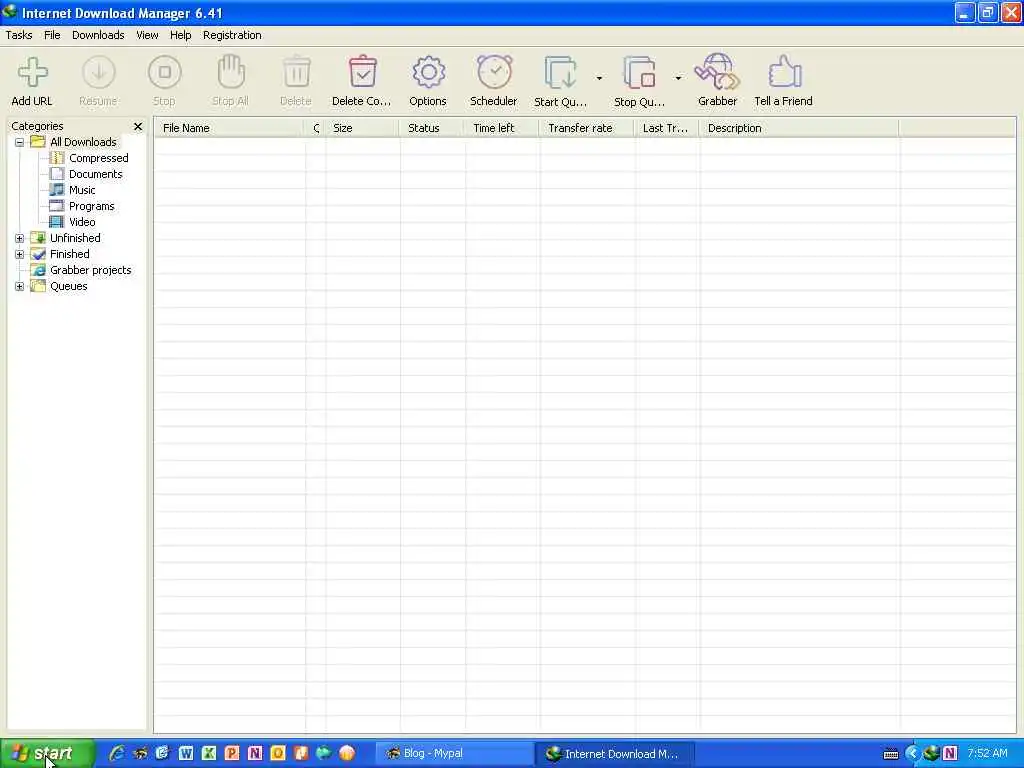This screenshot has width=1024, height=768.
Task: Select the Queues tree item
Action: pos(69,286)
